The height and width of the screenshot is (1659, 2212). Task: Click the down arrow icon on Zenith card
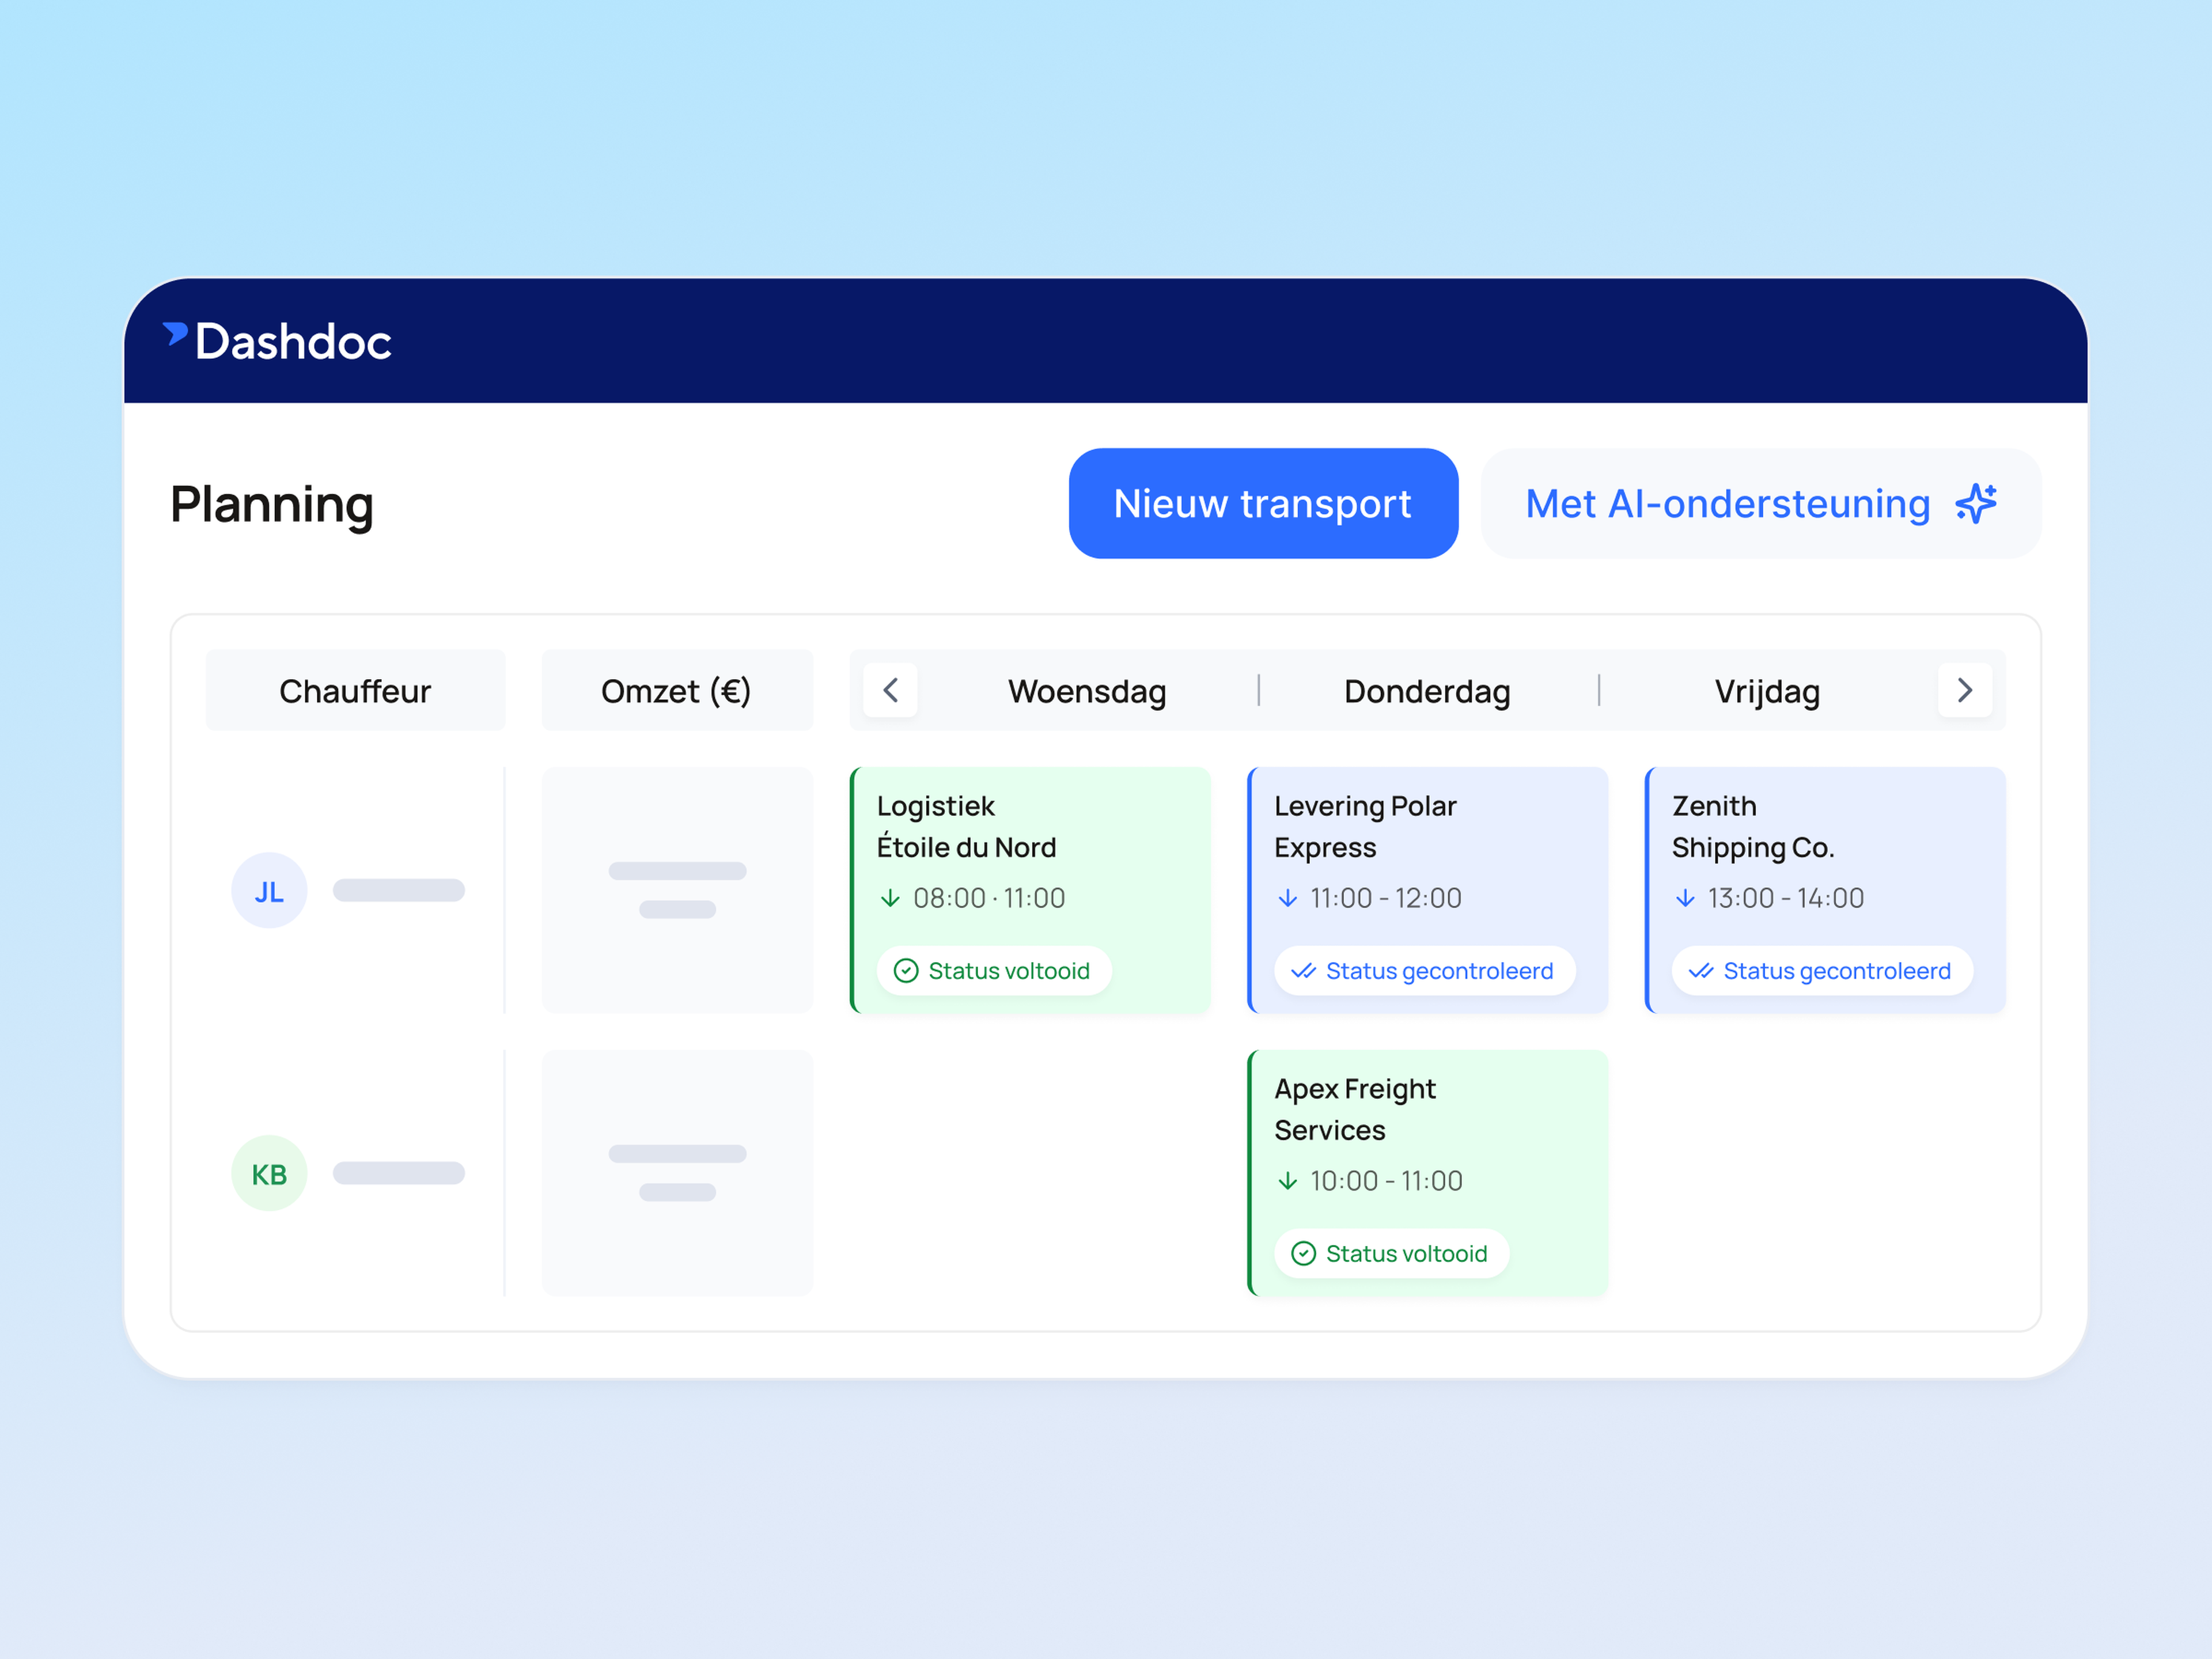[1685, 898]
